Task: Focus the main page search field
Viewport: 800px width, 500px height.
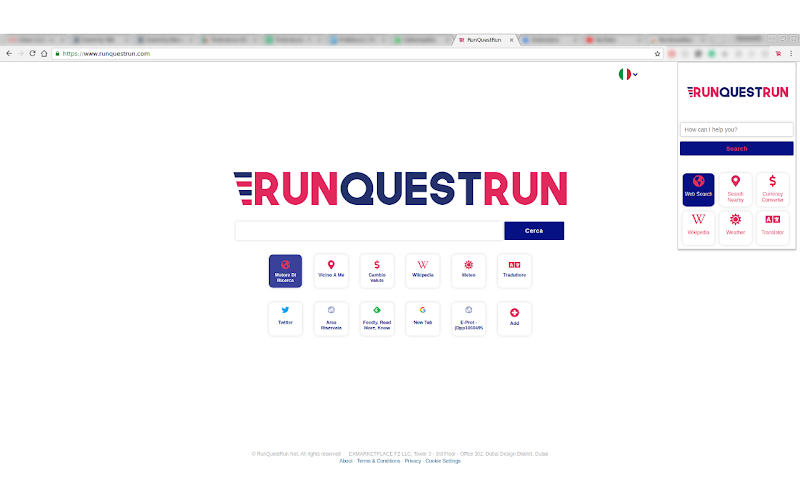Action: pyautogui.click(x=369, y=231)
